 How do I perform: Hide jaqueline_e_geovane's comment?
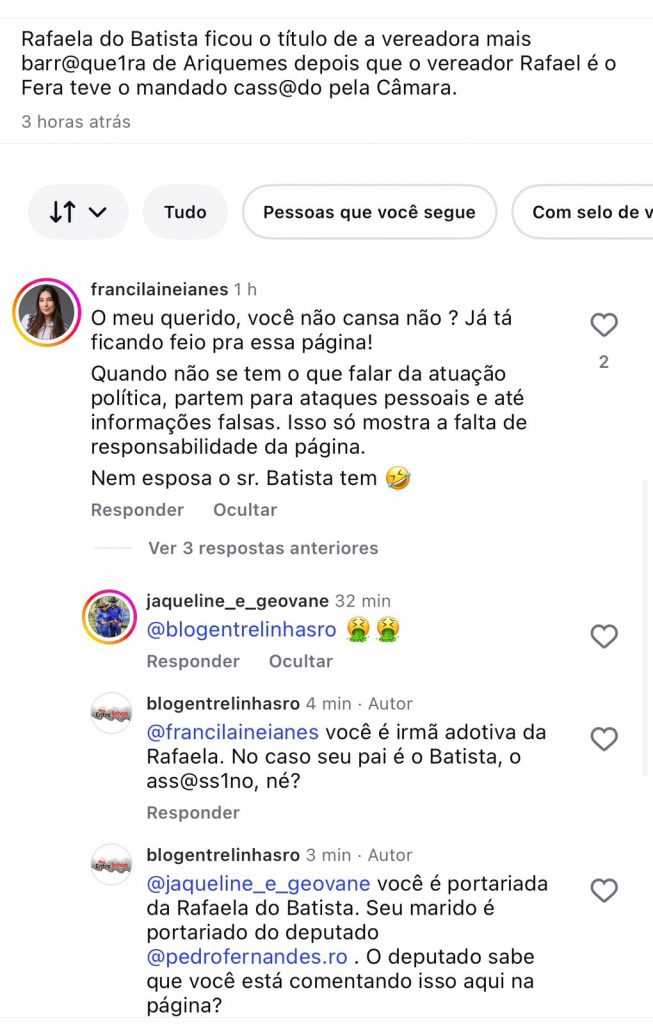[300, 661]
